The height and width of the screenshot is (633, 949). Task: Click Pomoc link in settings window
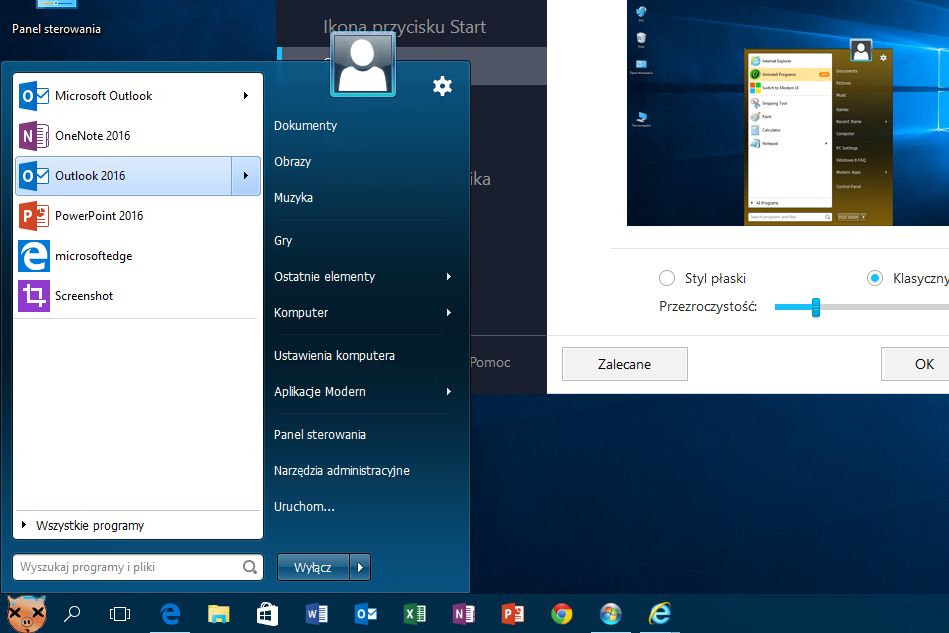click(490, 362)
